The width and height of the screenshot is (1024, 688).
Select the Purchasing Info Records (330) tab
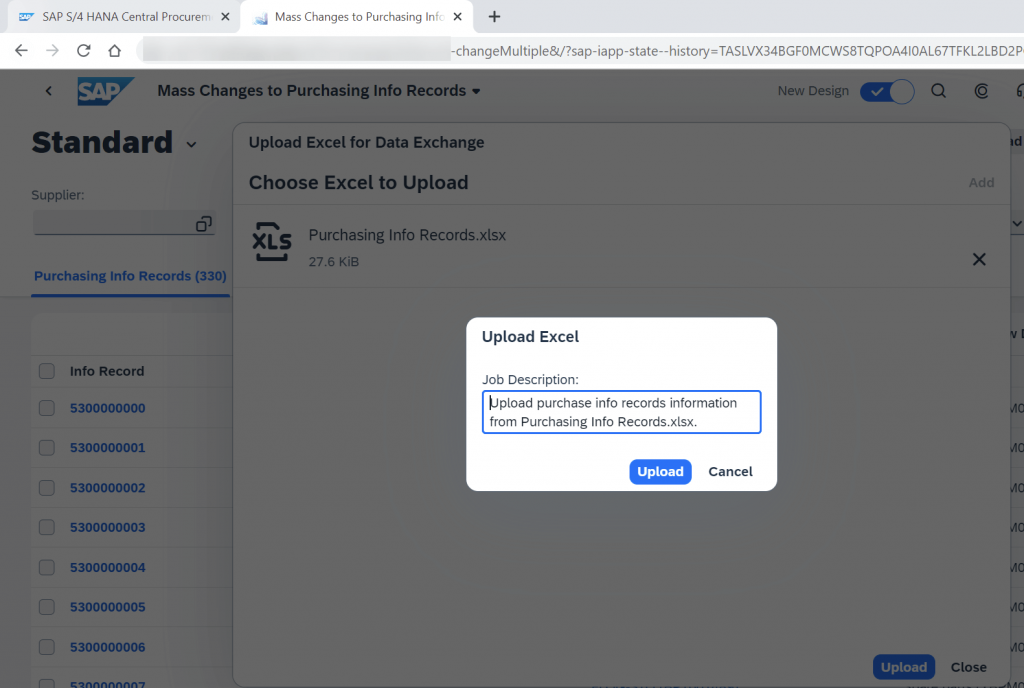pos(130,276)
